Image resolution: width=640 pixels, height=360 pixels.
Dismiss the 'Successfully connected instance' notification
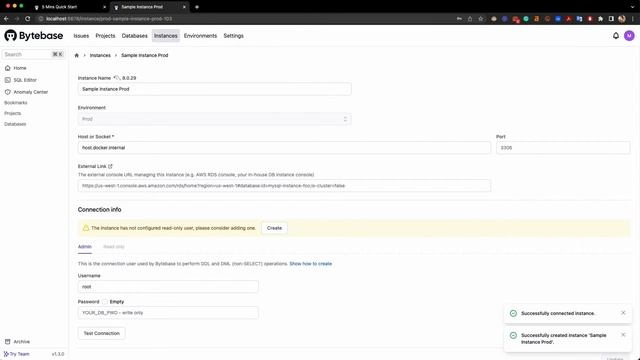623,313
